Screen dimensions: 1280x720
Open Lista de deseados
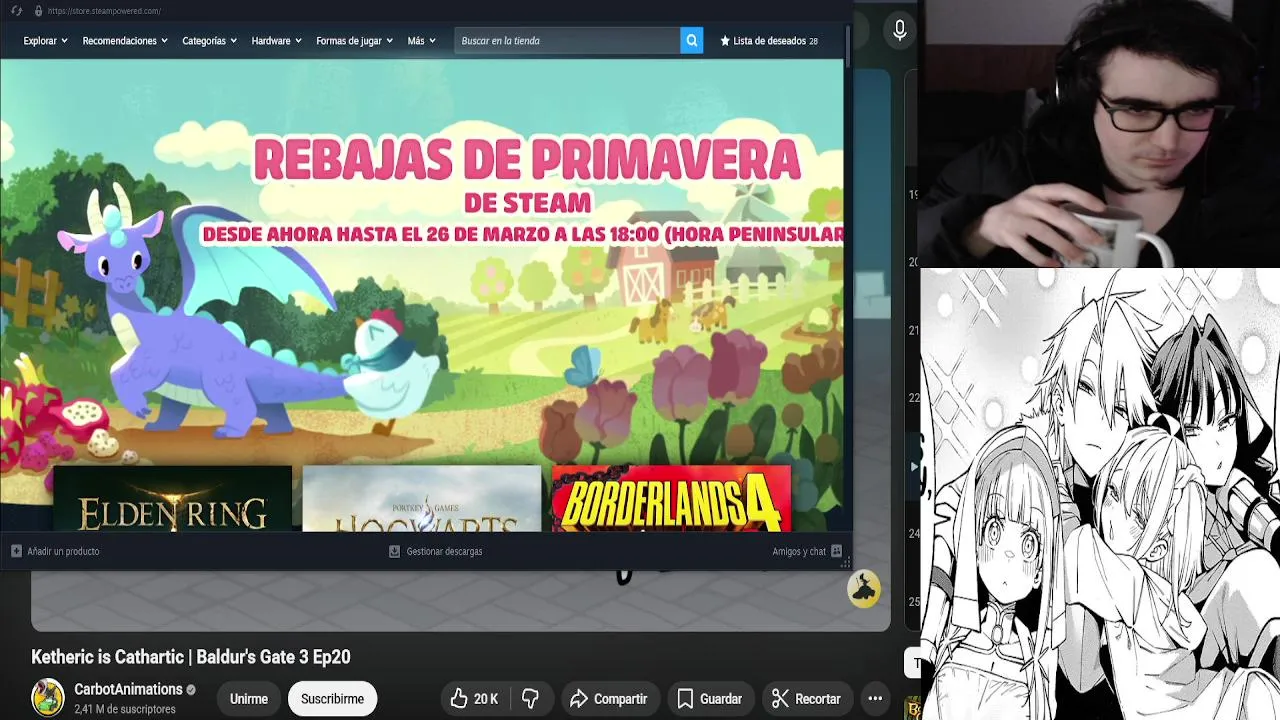tap(769, 41)
